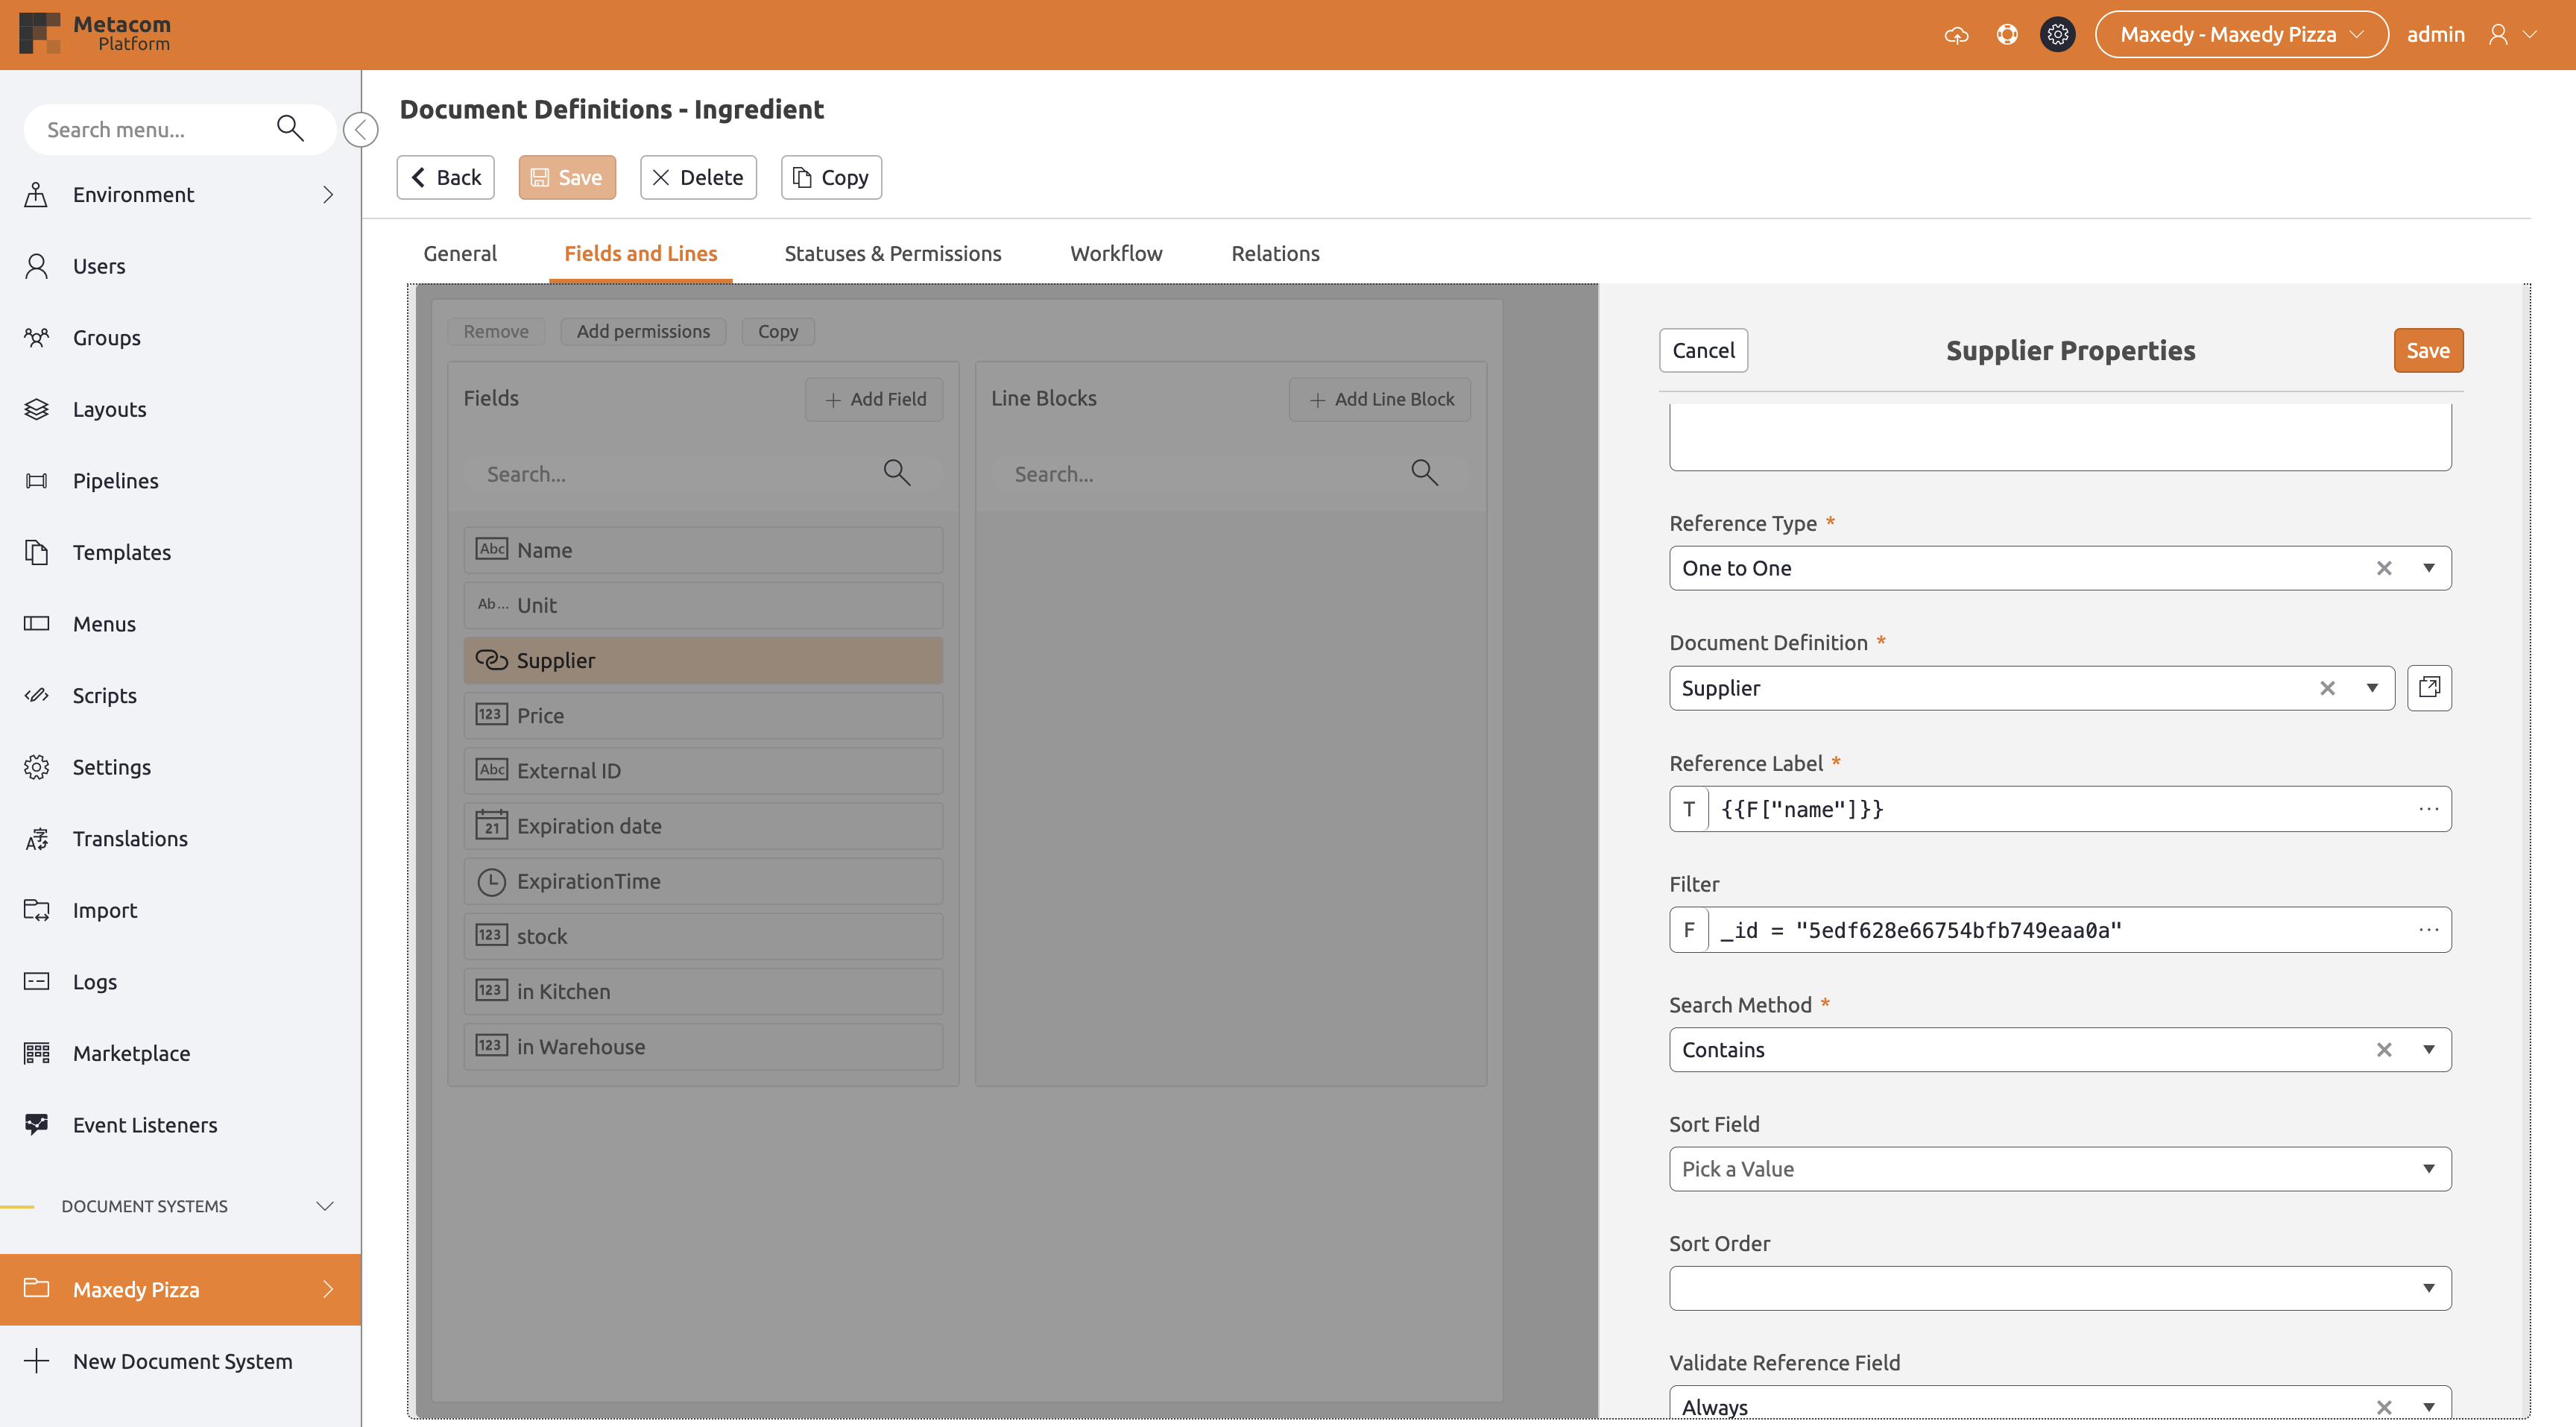Clear the Search Method value

click(2384, 1050)
